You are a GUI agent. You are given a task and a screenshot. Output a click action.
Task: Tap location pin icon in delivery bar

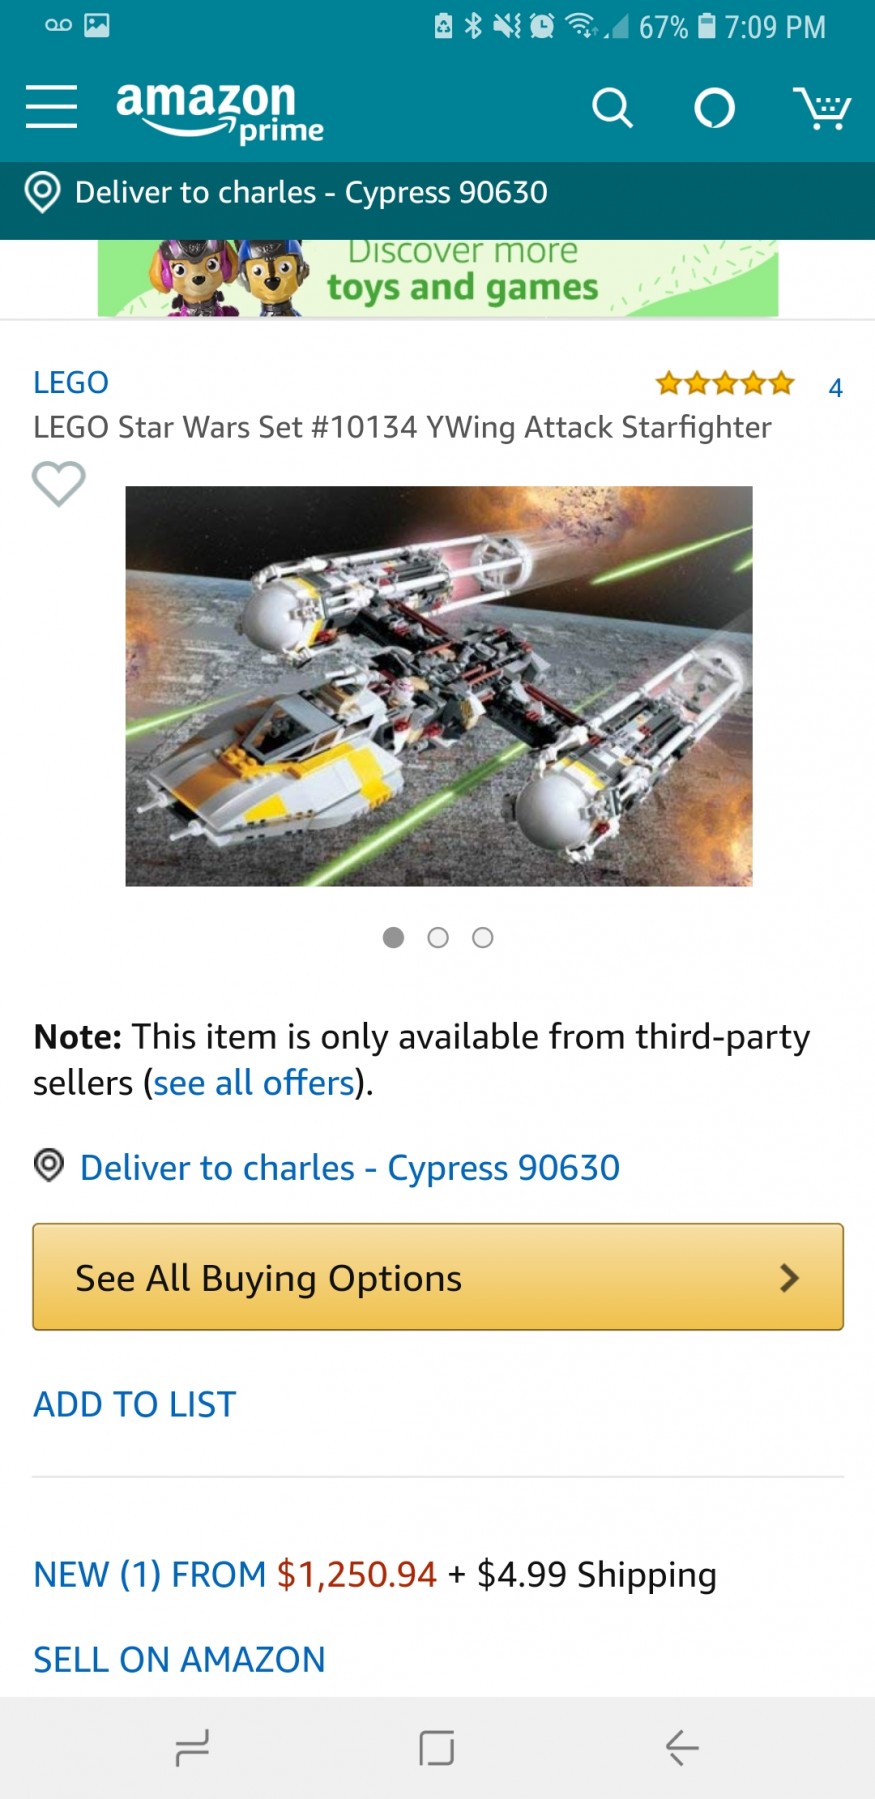(42, 192)
